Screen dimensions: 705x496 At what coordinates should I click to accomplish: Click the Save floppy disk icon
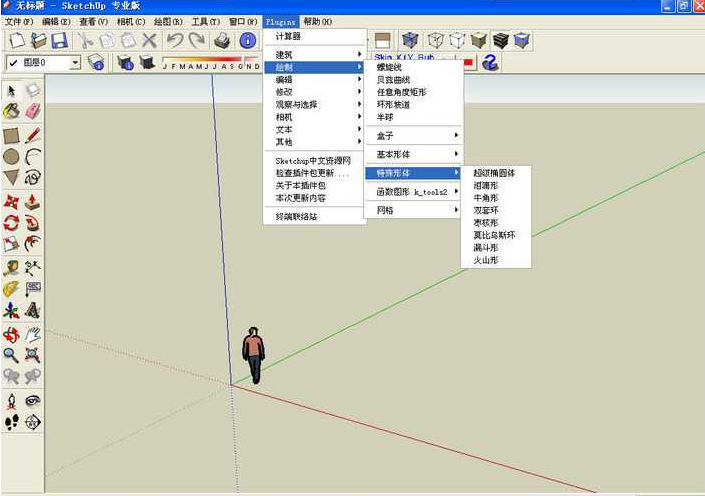59,40
